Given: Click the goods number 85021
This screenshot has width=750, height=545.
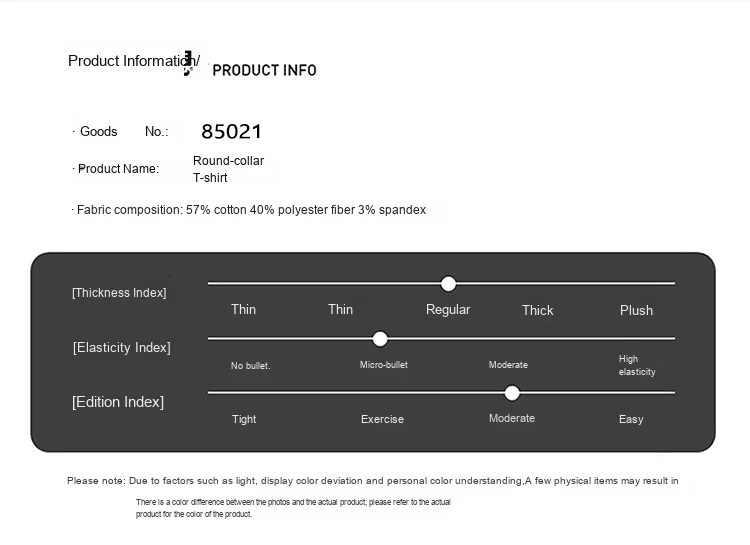Looking at the screenshot, I should point(231,131).
